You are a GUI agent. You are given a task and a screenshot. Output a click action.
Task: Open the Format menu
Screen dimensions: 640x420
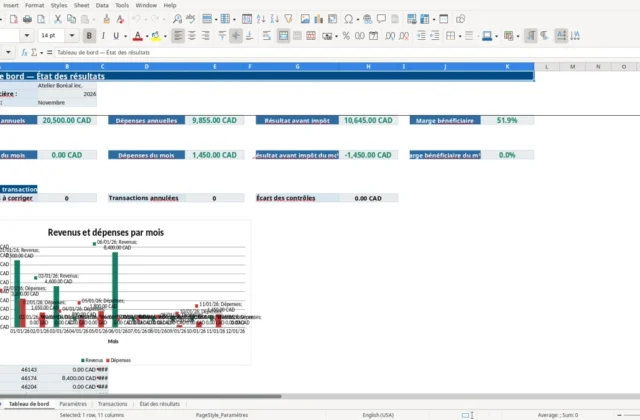click(34, 5)
